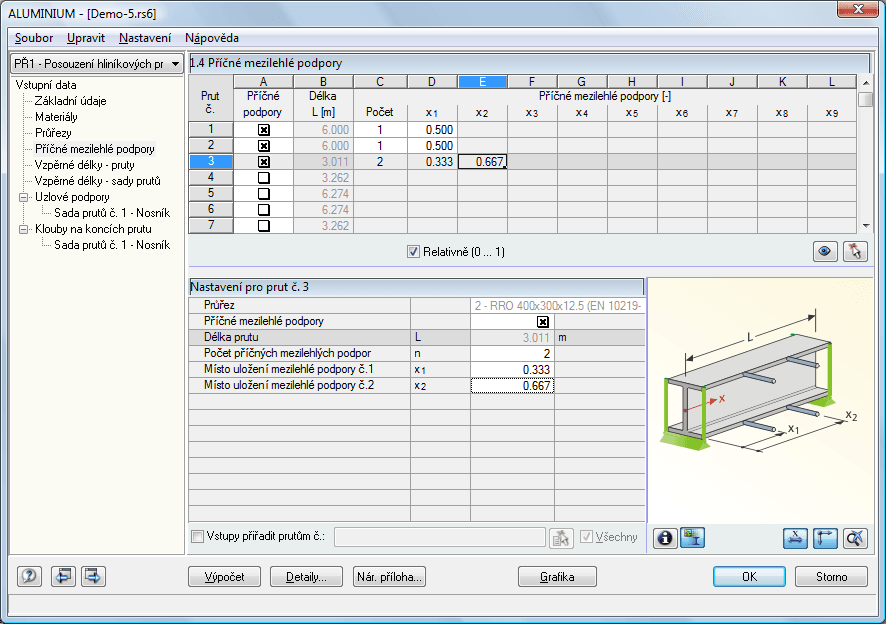Screen dimensions: 886x624
Task: Click the x-axis dimension view icon
Action: tap(795, 538)
